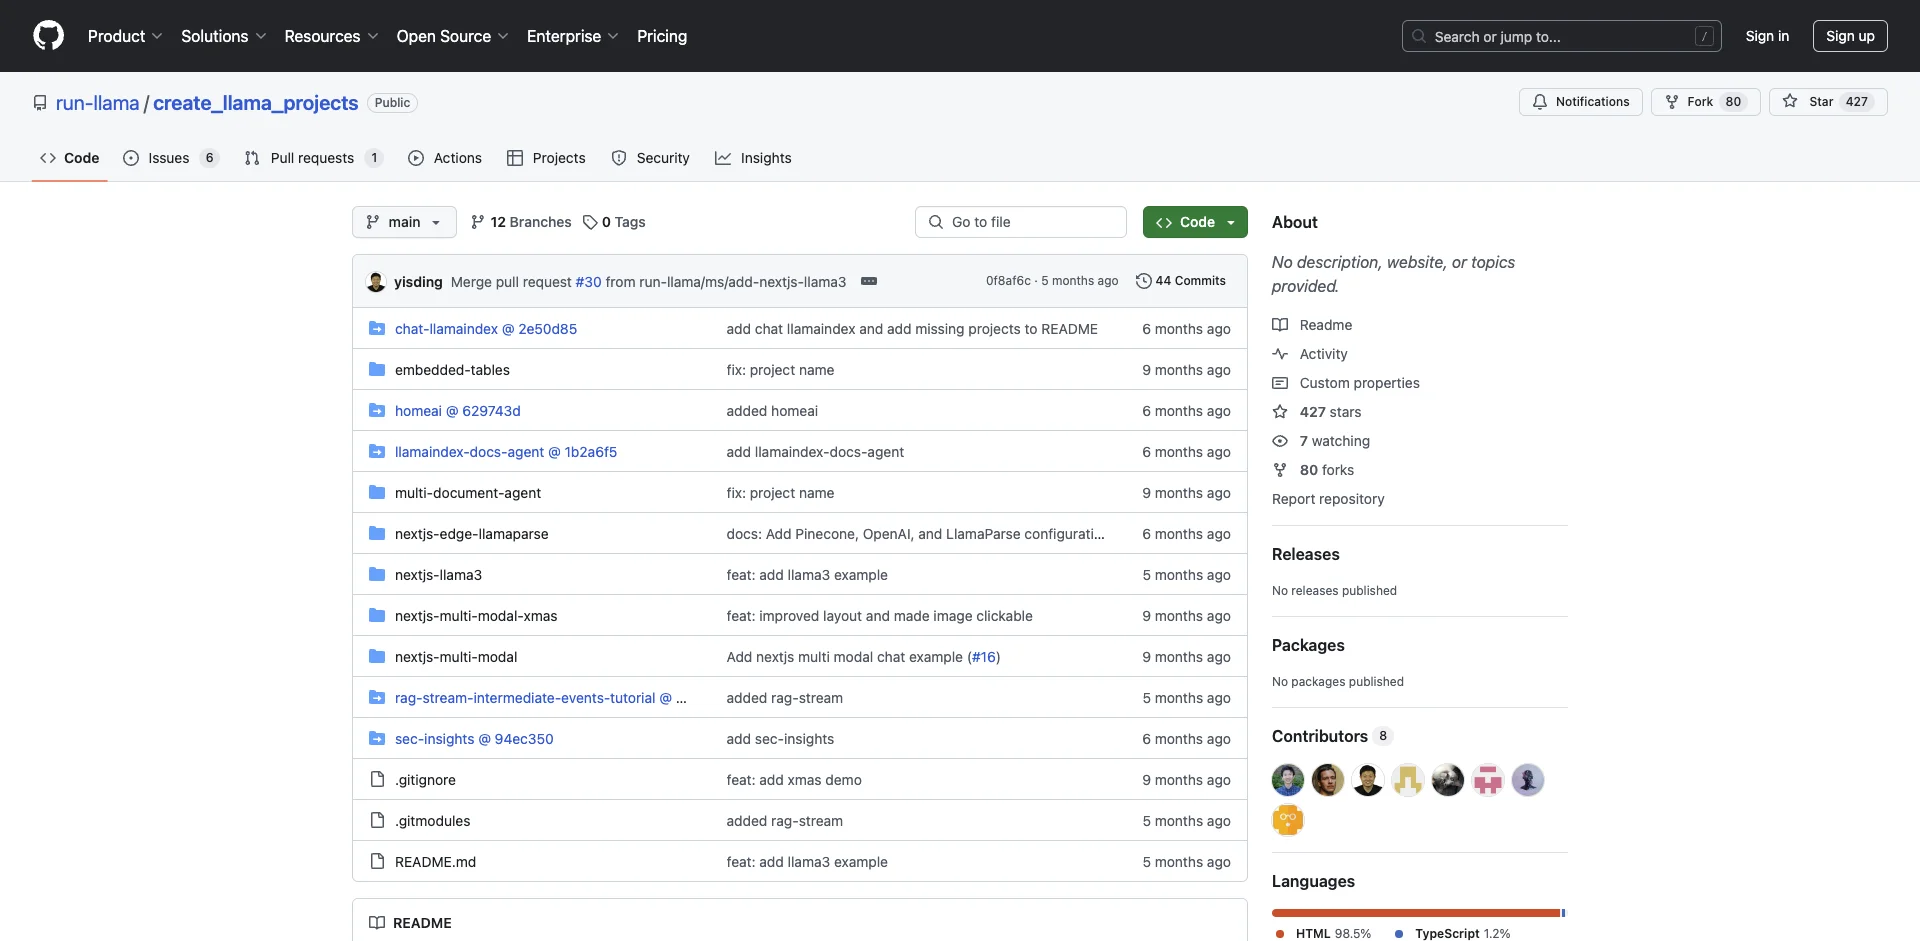
Task: Click the watching eye icon
Action: (1280, 441)
